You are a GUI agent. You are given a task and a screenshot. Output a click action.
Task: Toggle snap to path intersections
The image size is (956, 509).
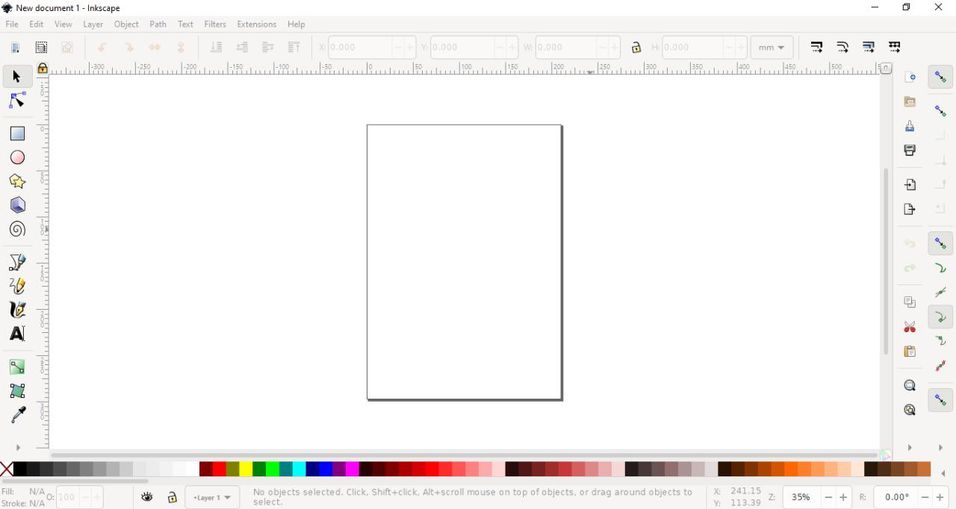(x=940, y=292)
